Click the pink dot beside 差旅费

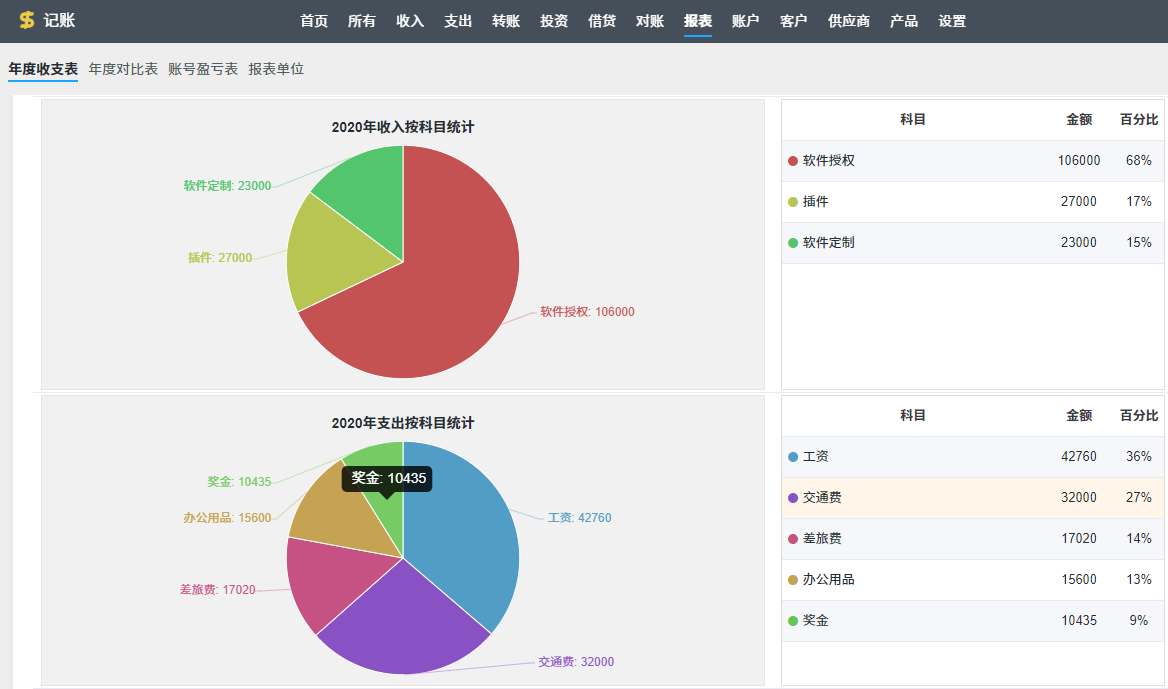coord(793,539)
